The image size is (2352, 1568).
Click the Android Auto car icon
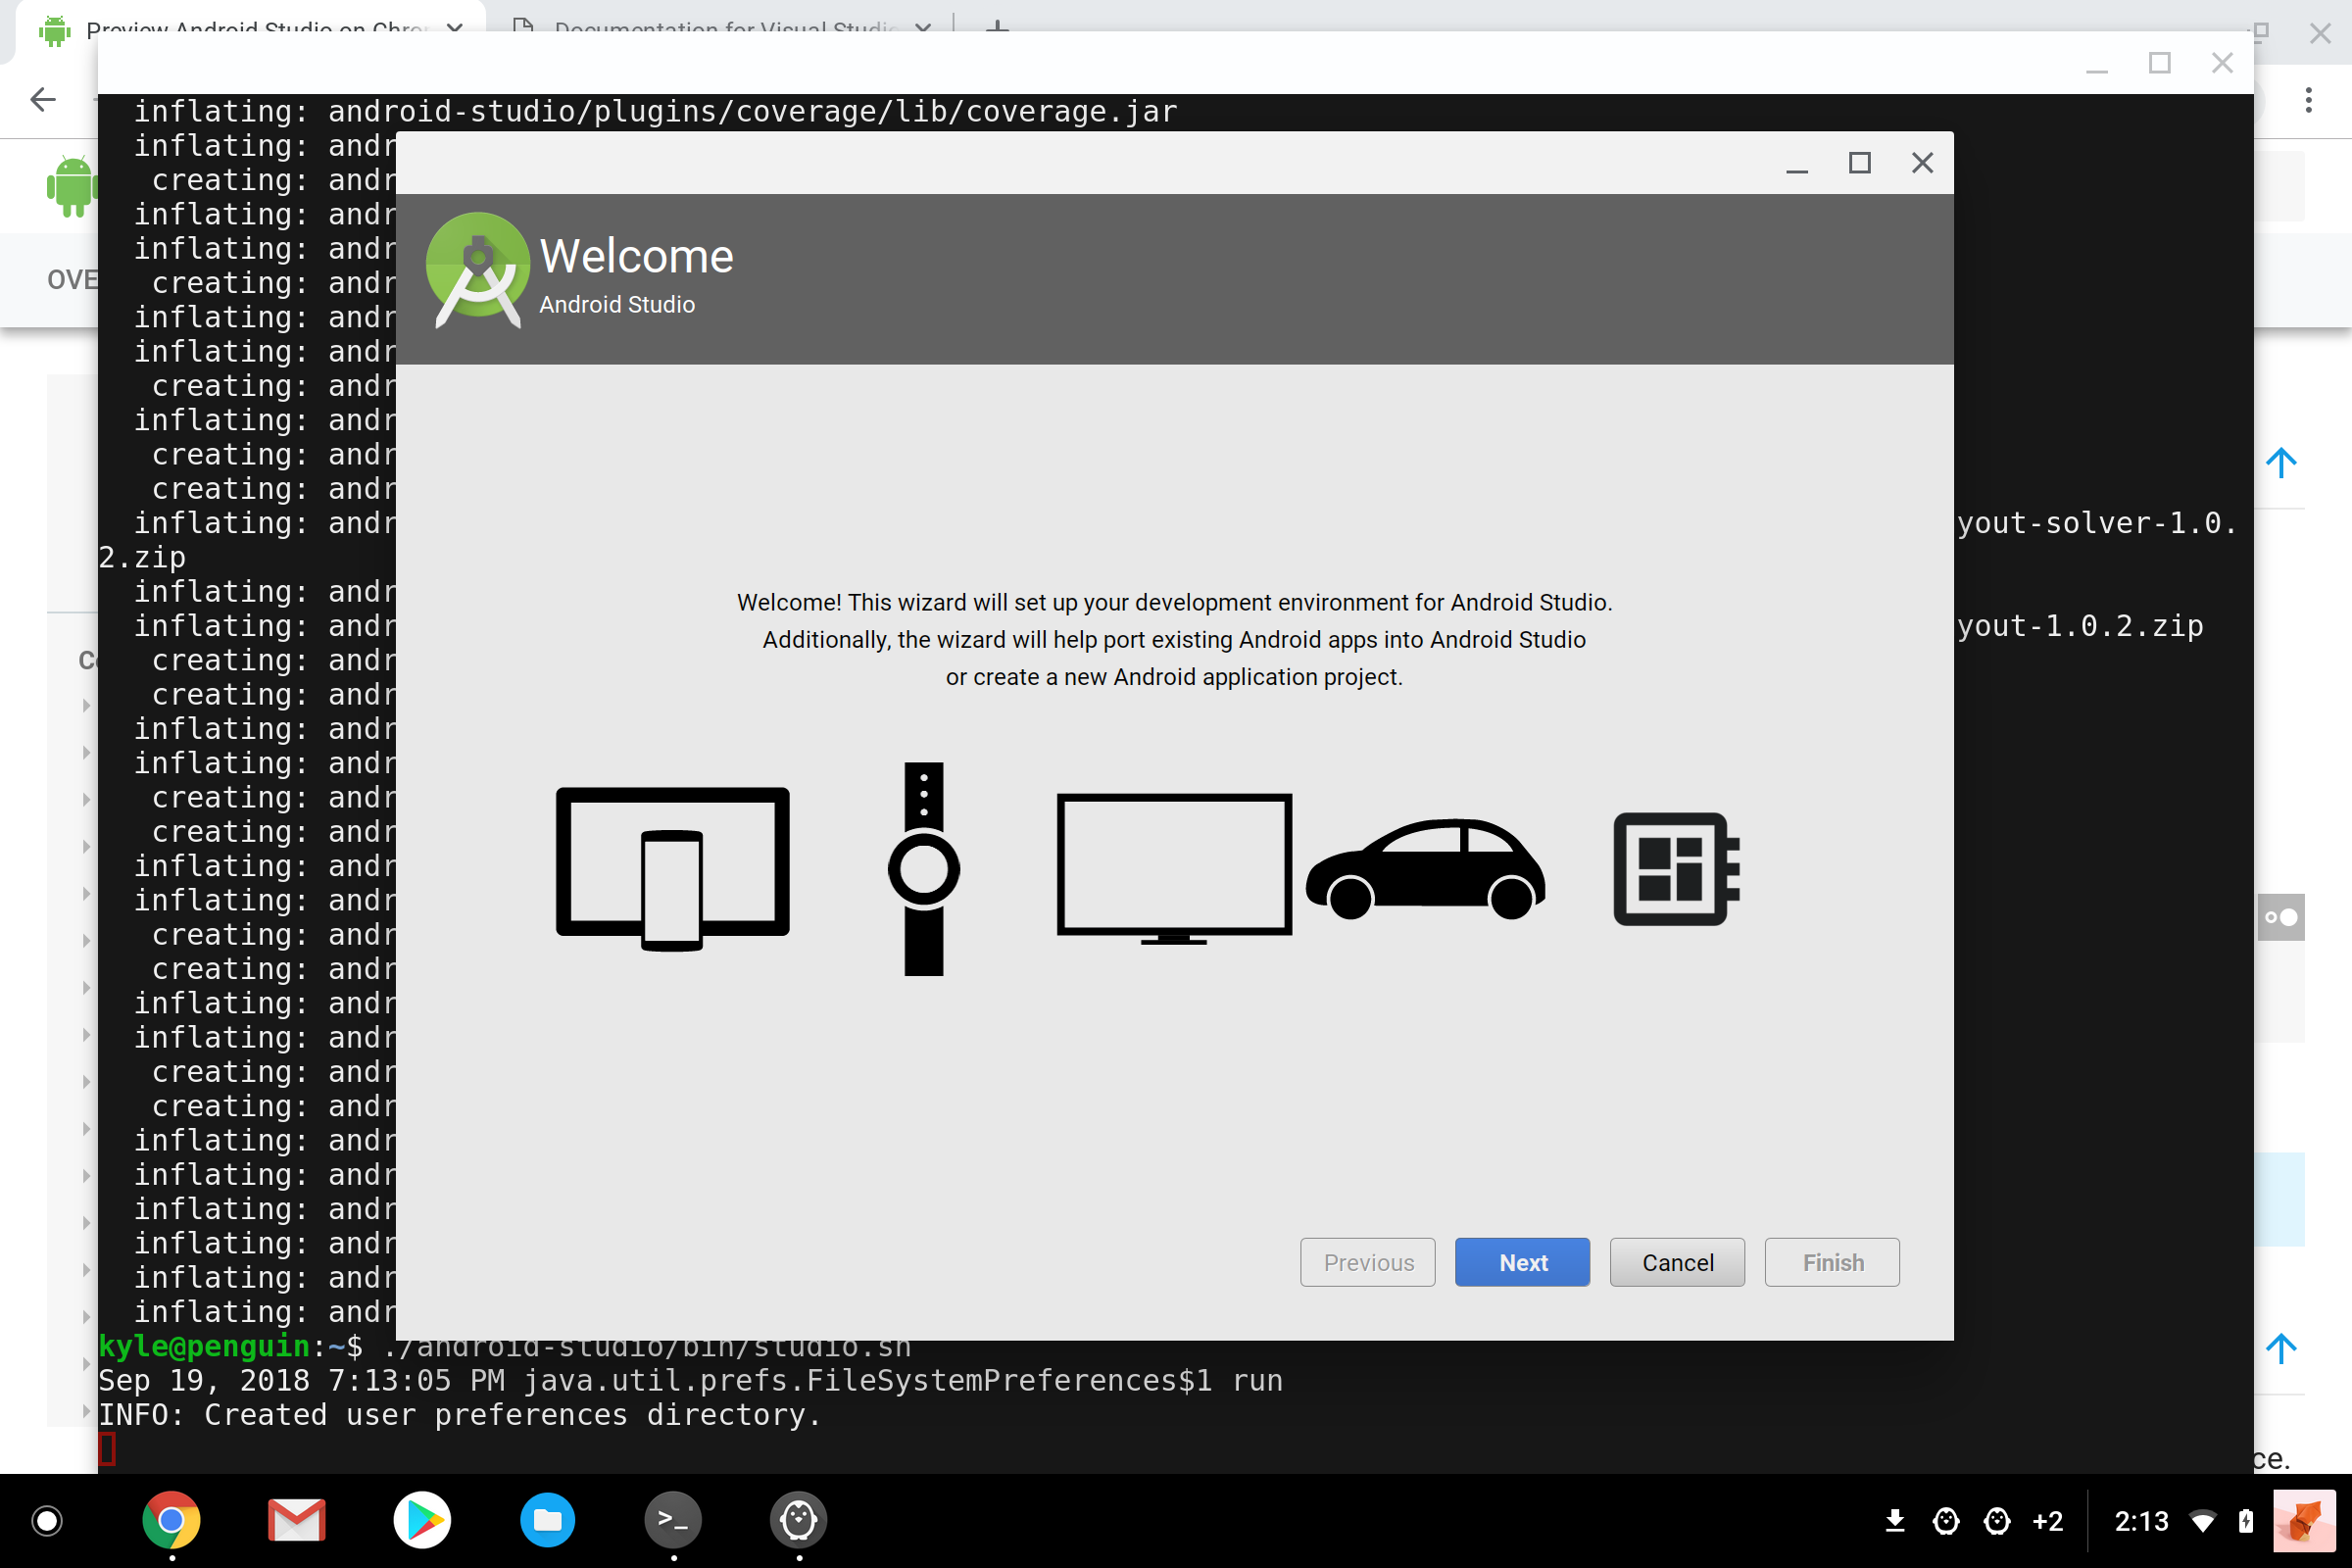(x=1425, y=869)
